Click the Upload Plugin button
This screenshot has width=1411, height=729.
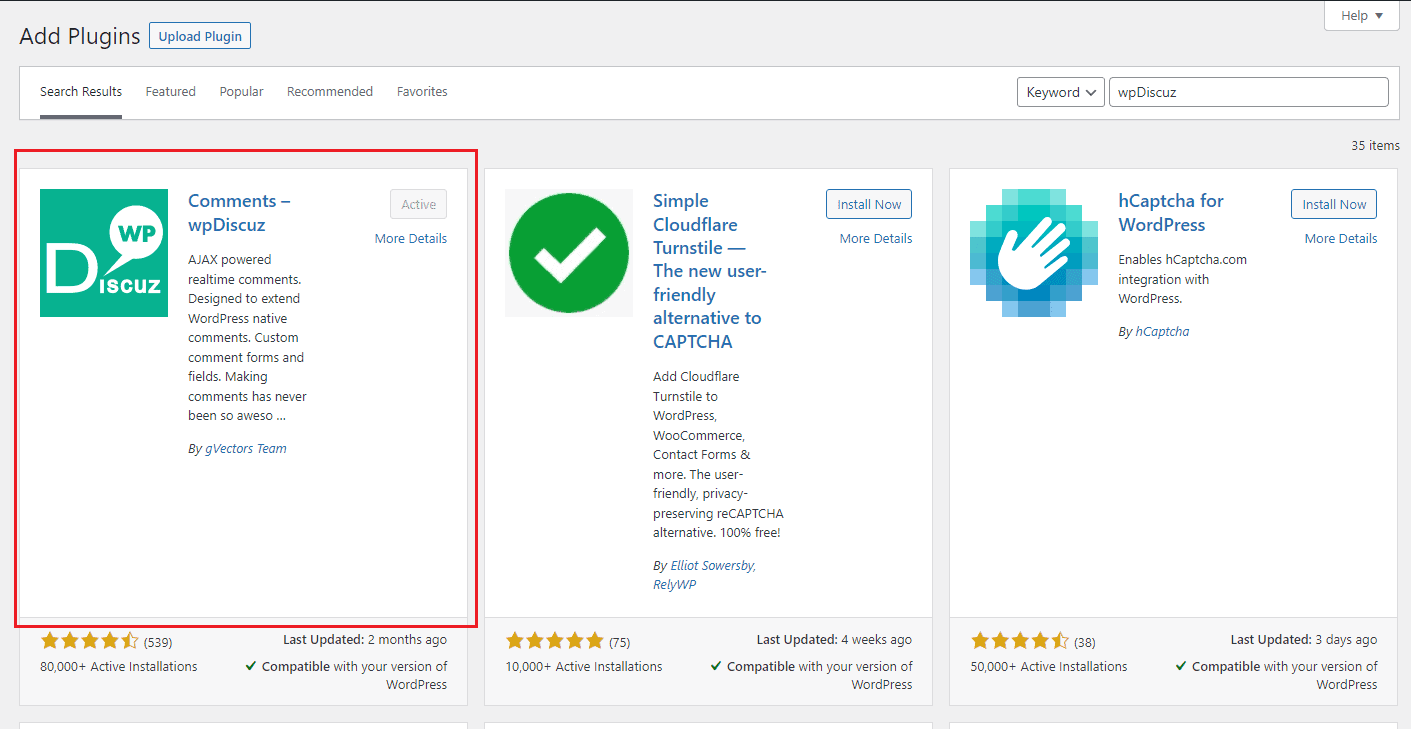coord(200,37)
